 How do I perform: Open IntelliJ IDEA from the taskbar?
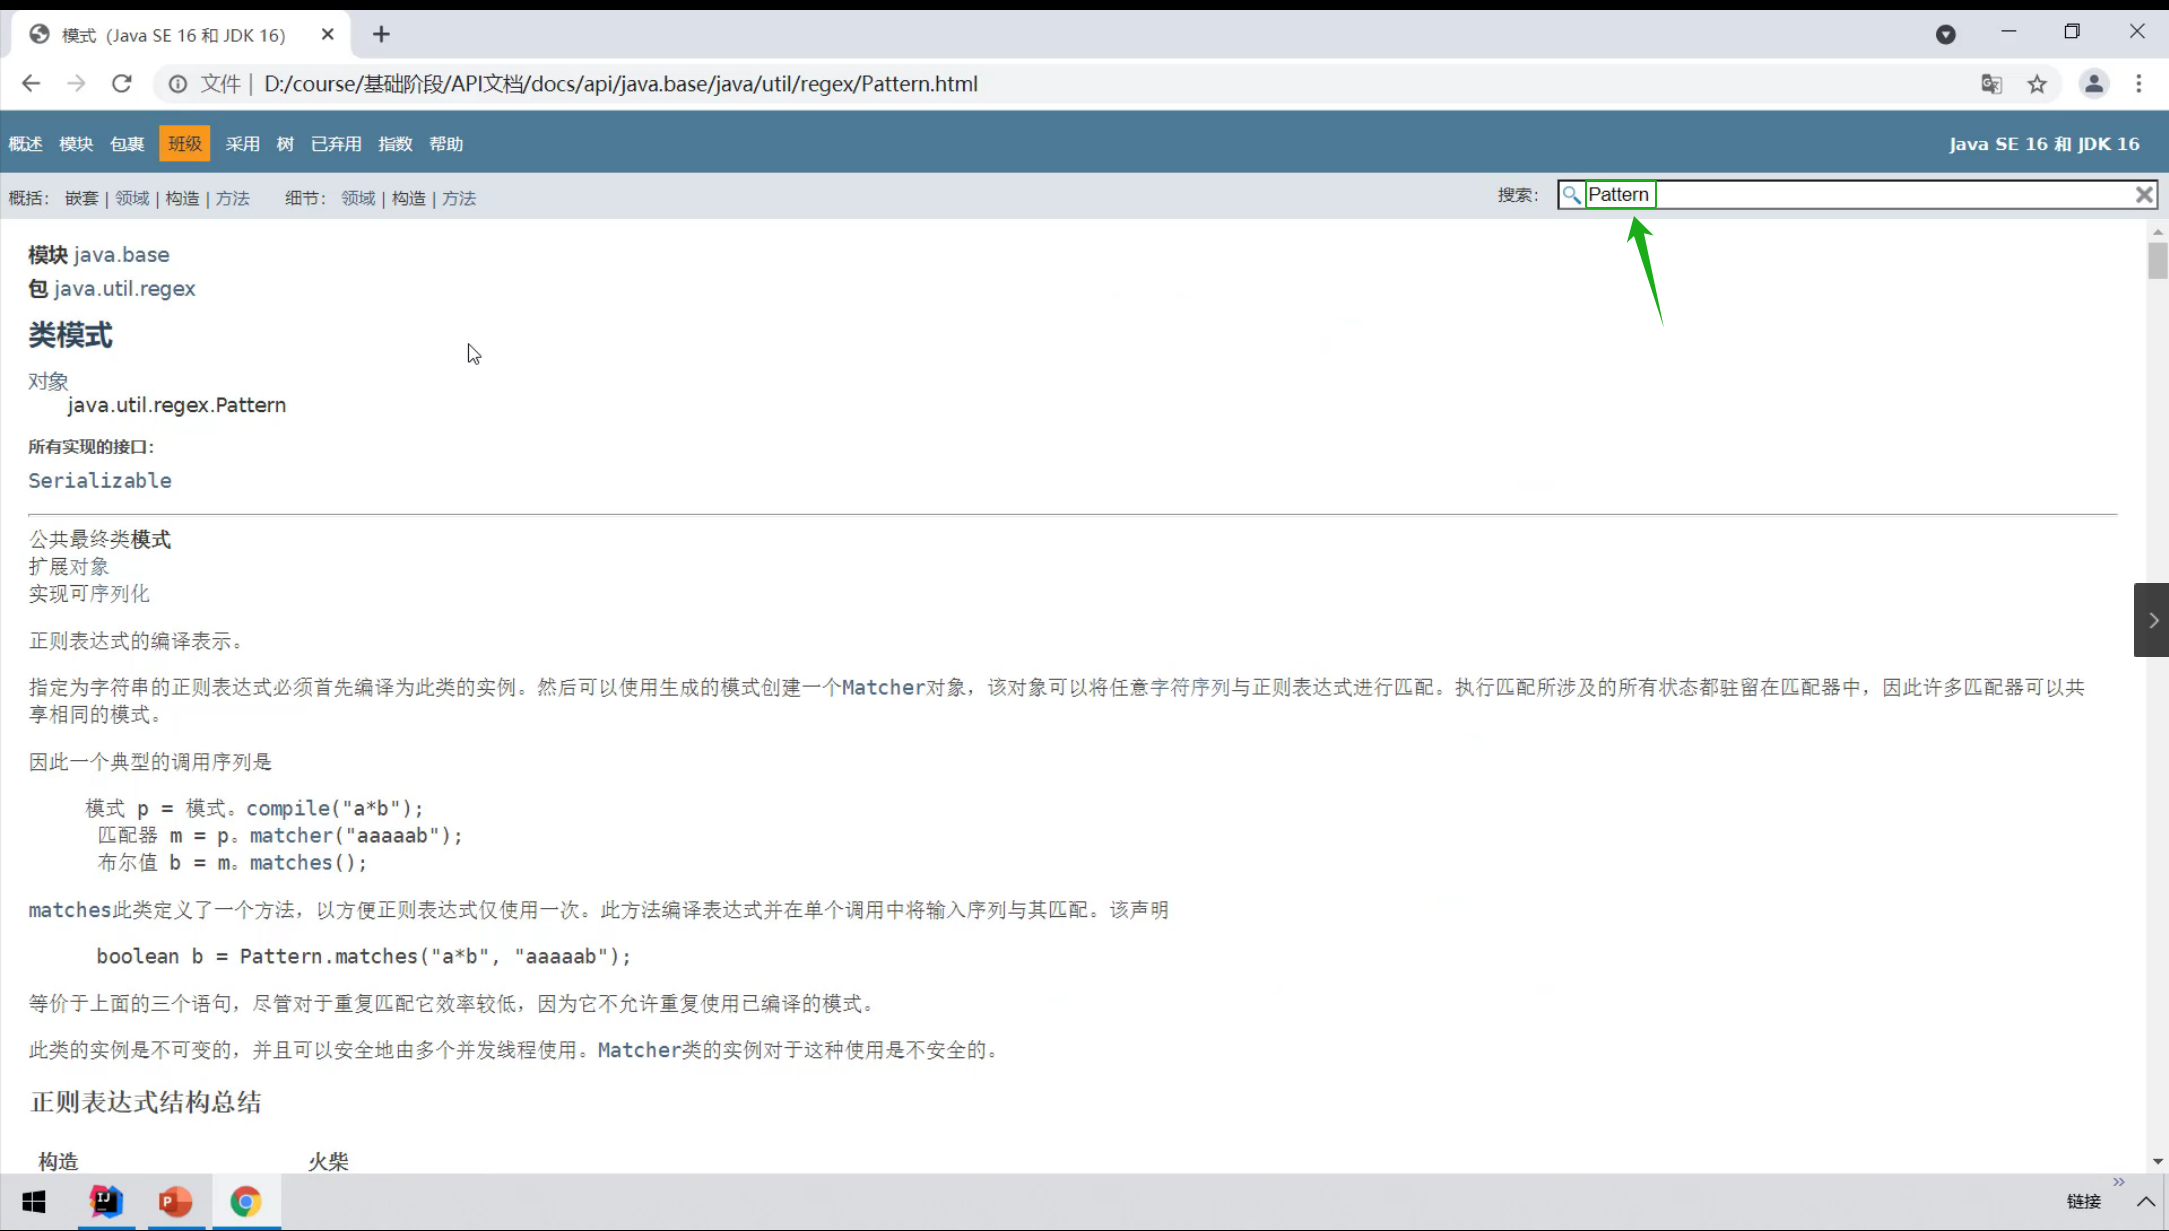(106, 1201)
